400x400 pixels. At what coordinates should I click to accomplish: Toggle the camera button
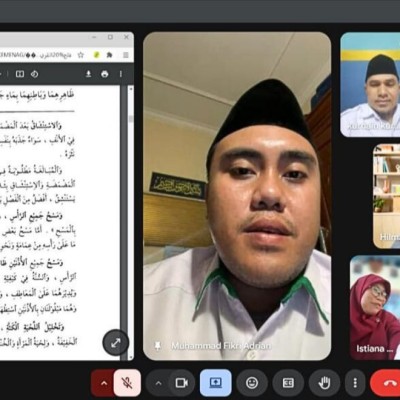(182, 383)
